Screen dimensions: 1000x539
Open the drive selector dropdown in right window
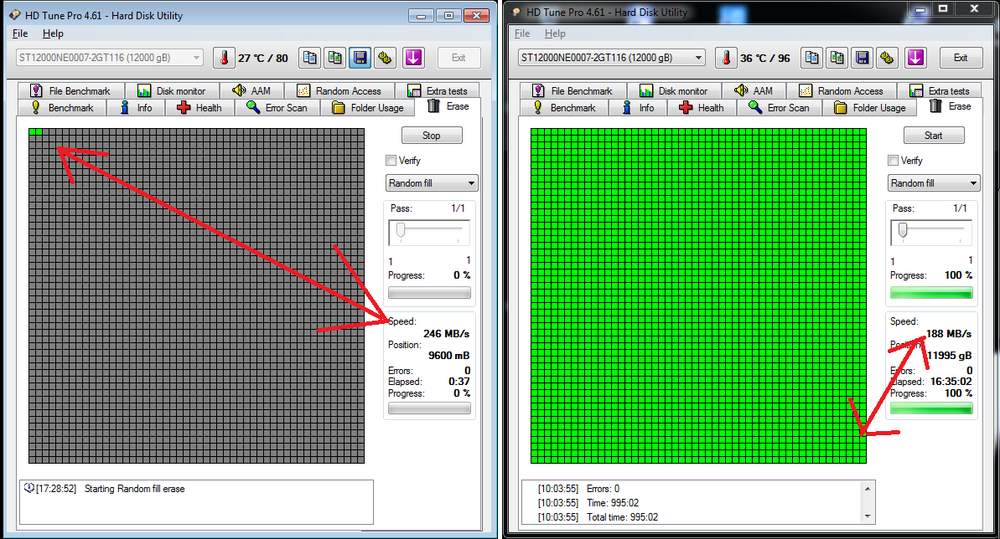point(612,57)
